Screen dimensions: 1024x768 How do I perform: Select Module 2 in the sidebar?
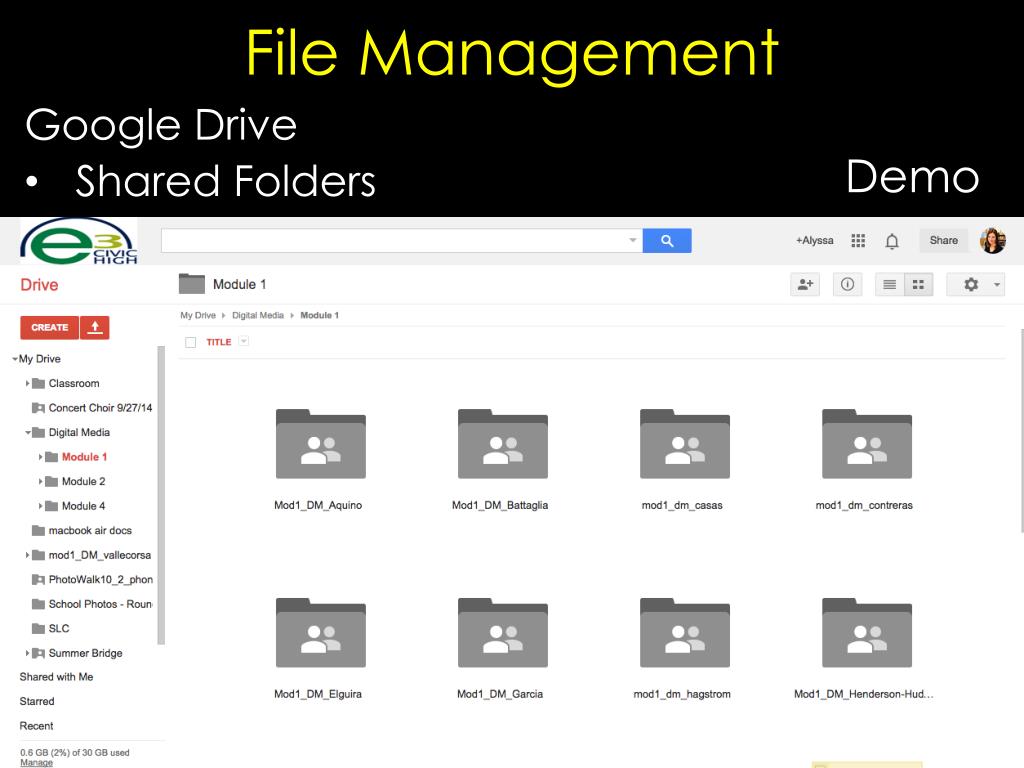click(x=83, y=481)
